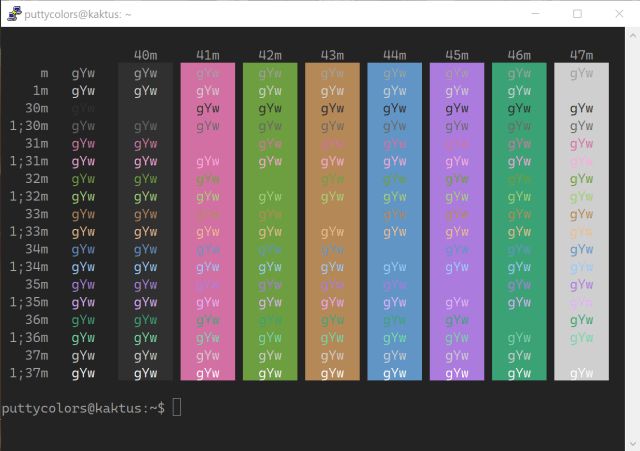Maximize the PuTTY terminal window

tap(577, 14)
